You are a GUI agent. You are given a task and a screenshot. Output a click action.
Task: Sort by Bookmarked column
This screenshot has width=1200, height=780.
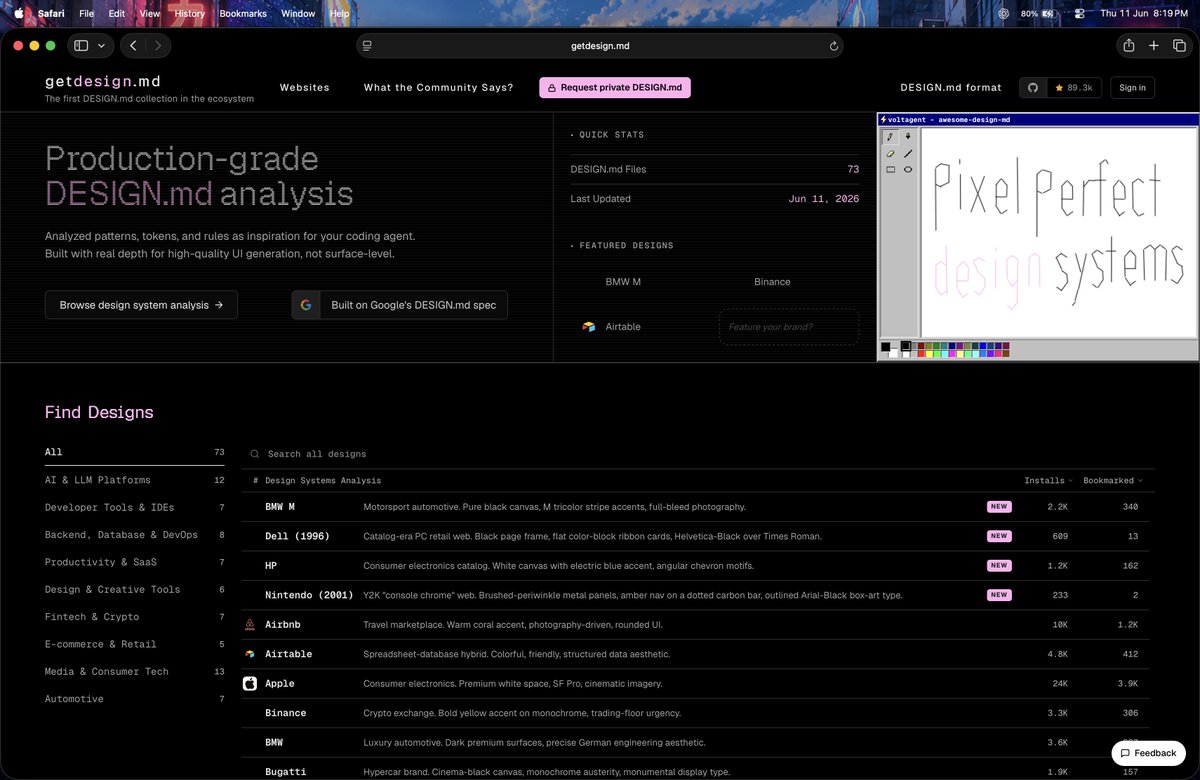pyautogui.click(x=1113, y=481)
